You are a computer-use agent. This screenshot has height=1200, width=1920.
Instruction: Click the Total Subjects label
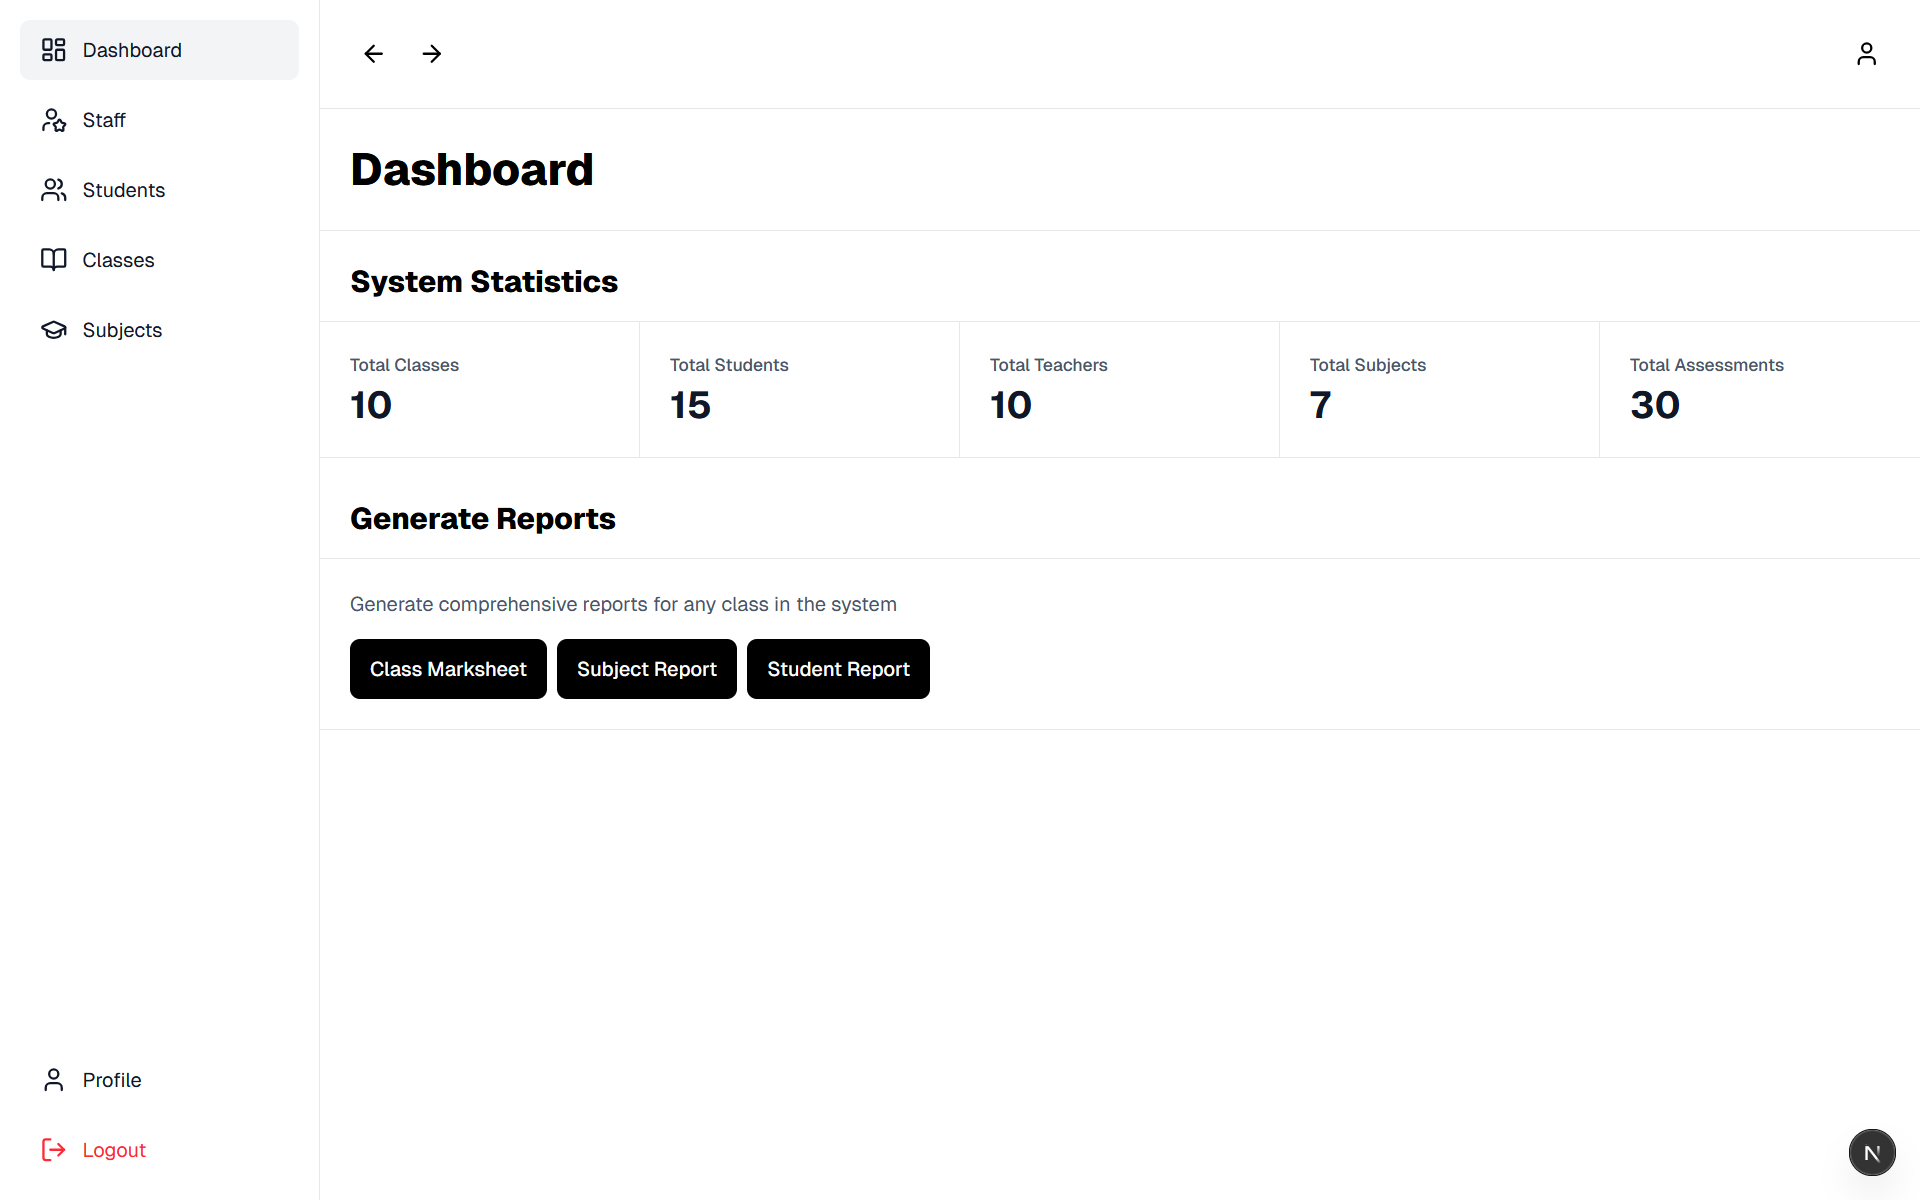(x=1368, y=365)
